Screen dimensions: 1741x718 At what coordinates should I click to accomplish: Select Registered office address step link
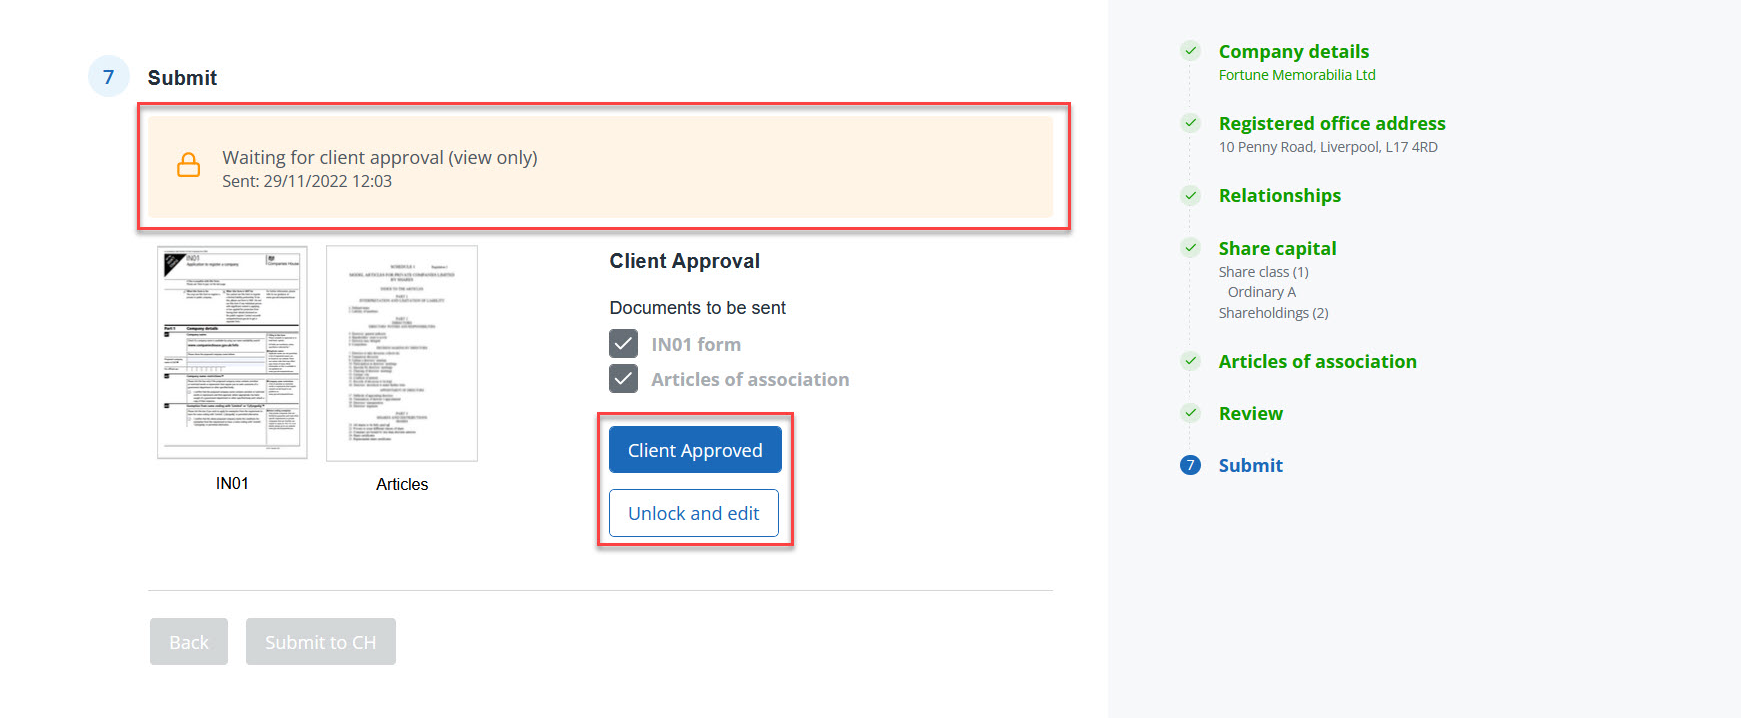[1331, 124]
